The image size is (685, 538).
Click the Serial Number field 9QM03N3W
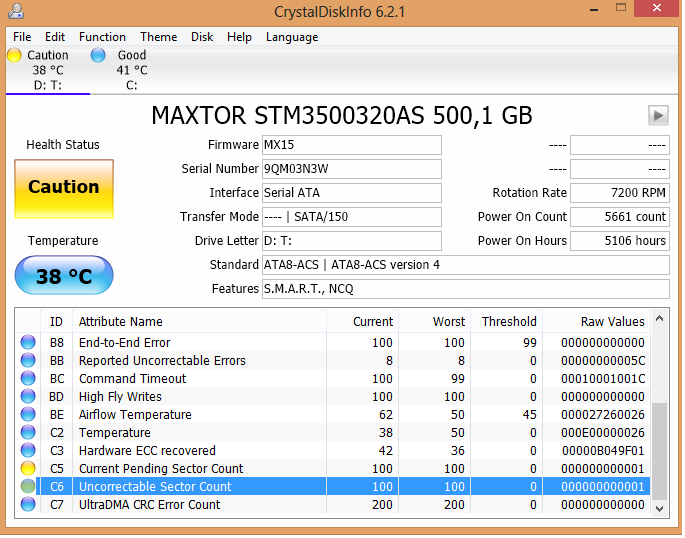click(x=352, y=169)
